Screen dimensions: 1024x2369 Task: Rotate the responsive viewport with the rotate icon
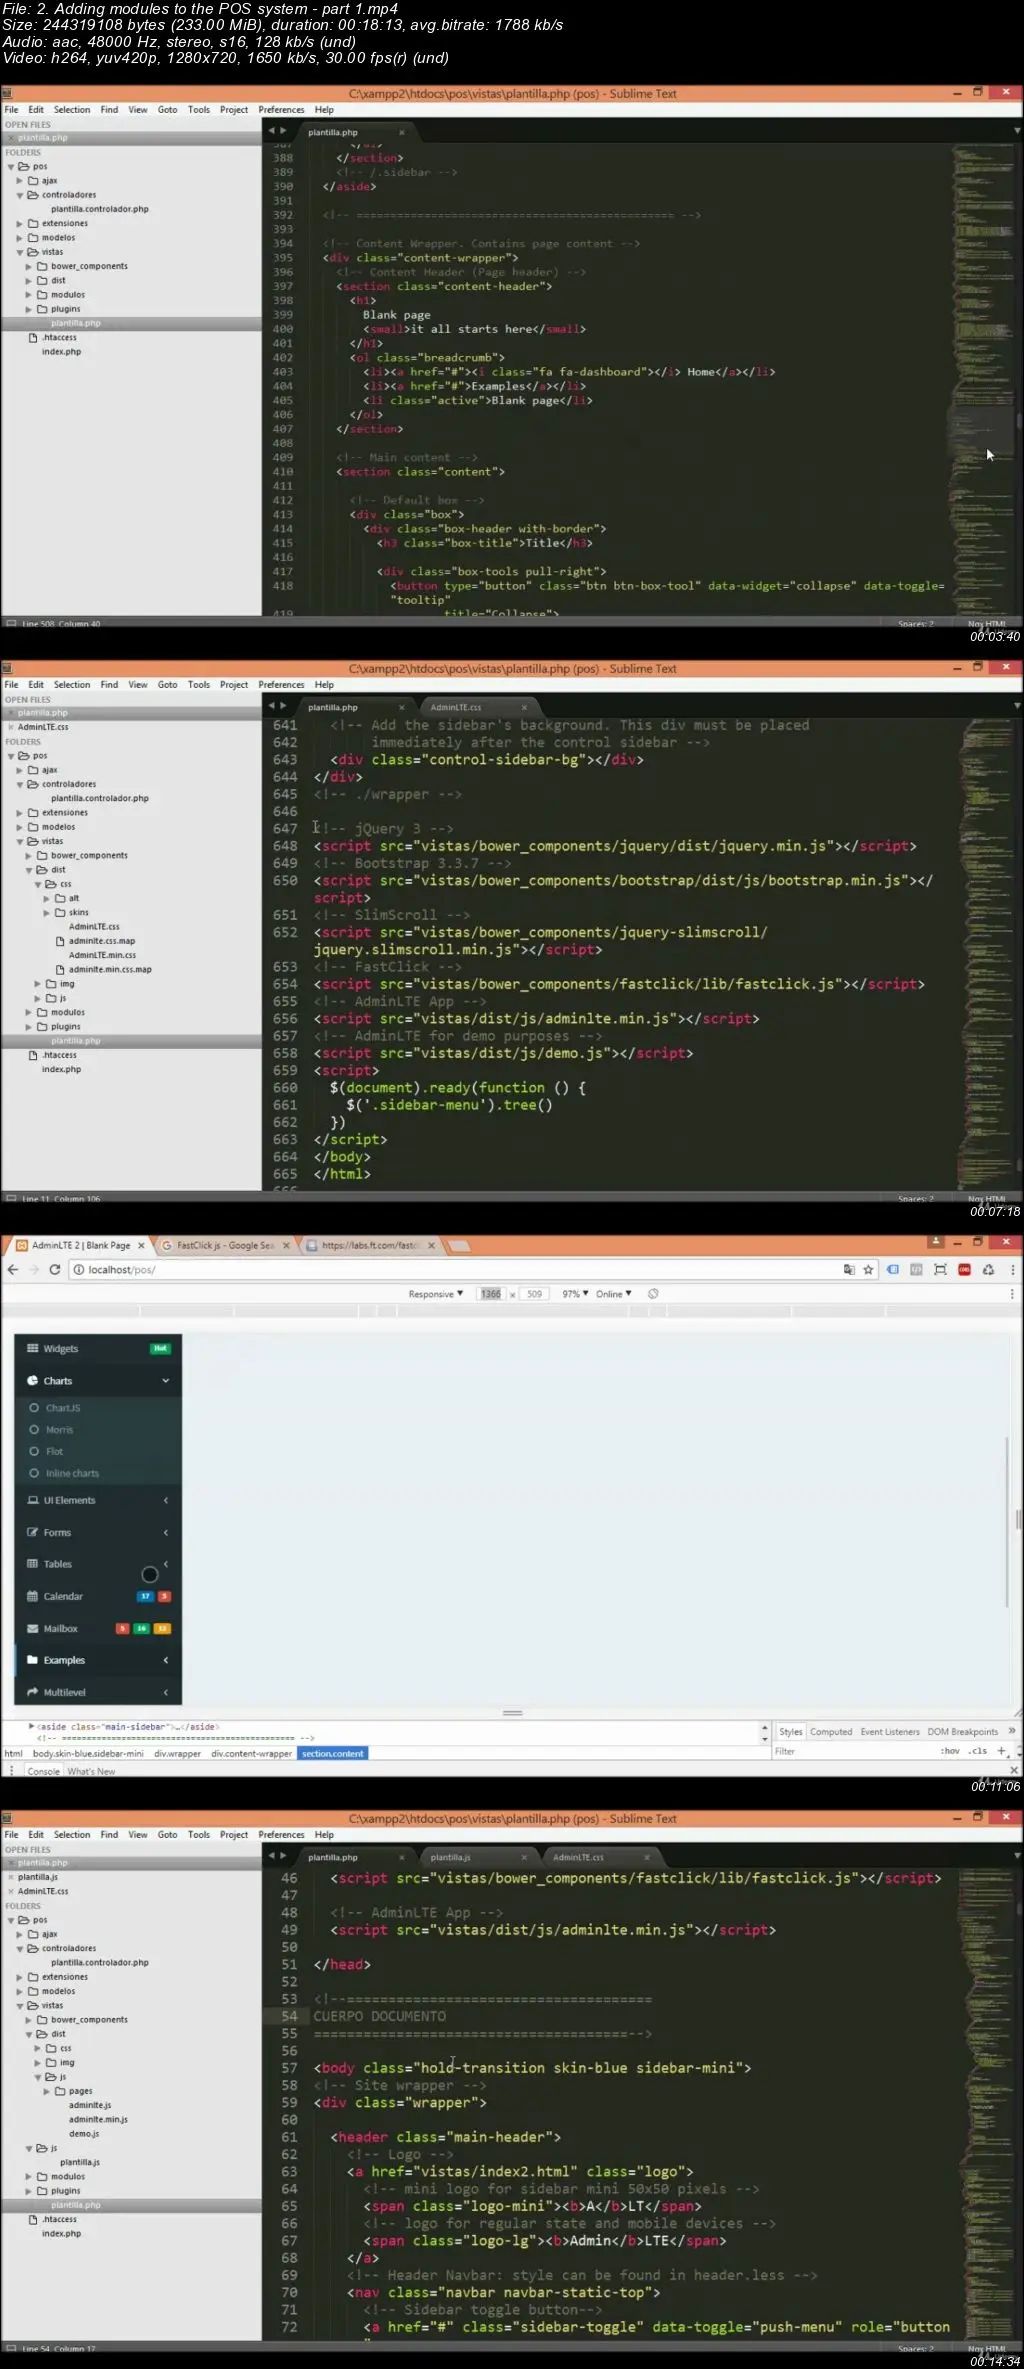[653, 1294]
